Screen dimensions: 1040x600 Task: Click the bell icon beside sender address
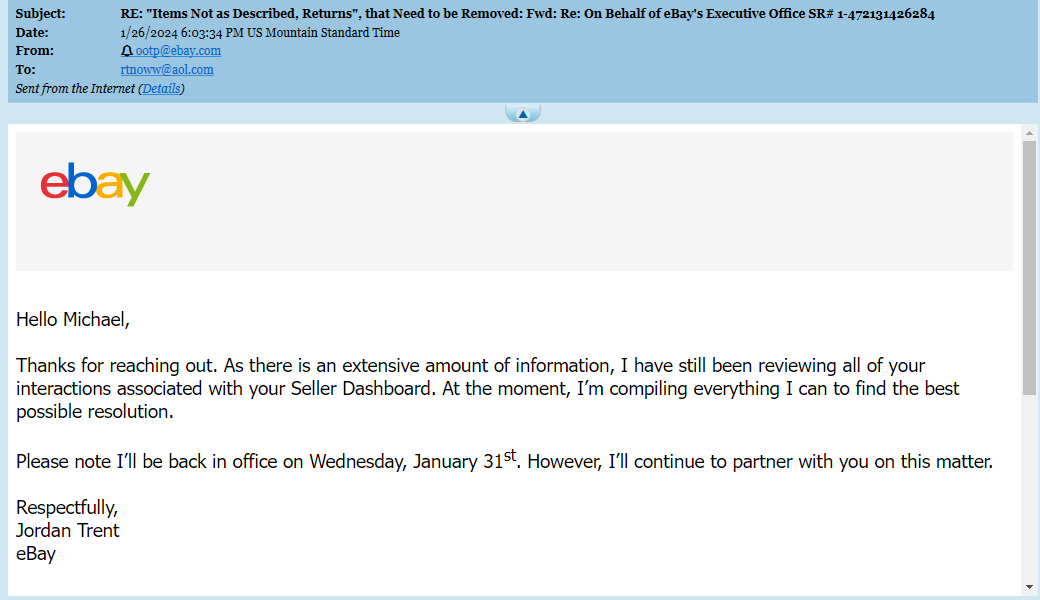click(x=126, y=51)
